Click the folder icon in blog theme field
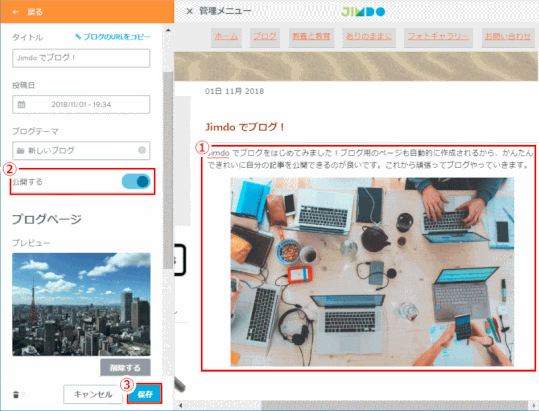Viewport: 539px width, 411px height. click(x=21, y=151)
